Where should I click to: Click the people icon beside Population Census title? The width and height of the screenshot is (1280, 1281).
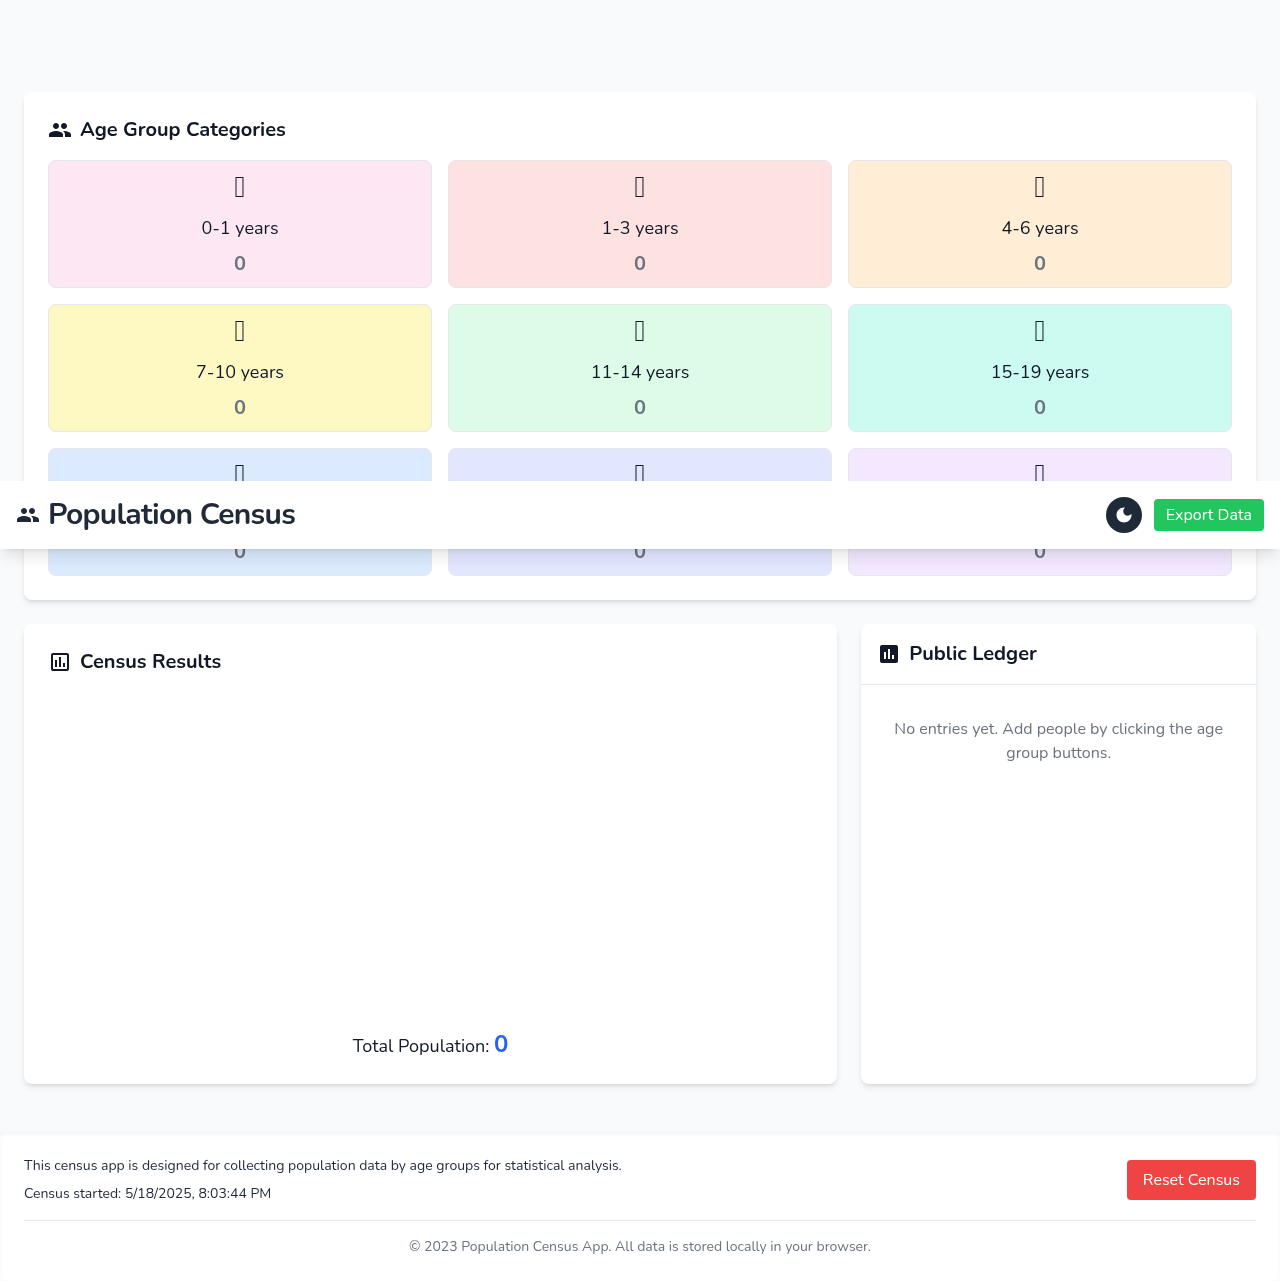pyautogui.click(x=29, y=515)
